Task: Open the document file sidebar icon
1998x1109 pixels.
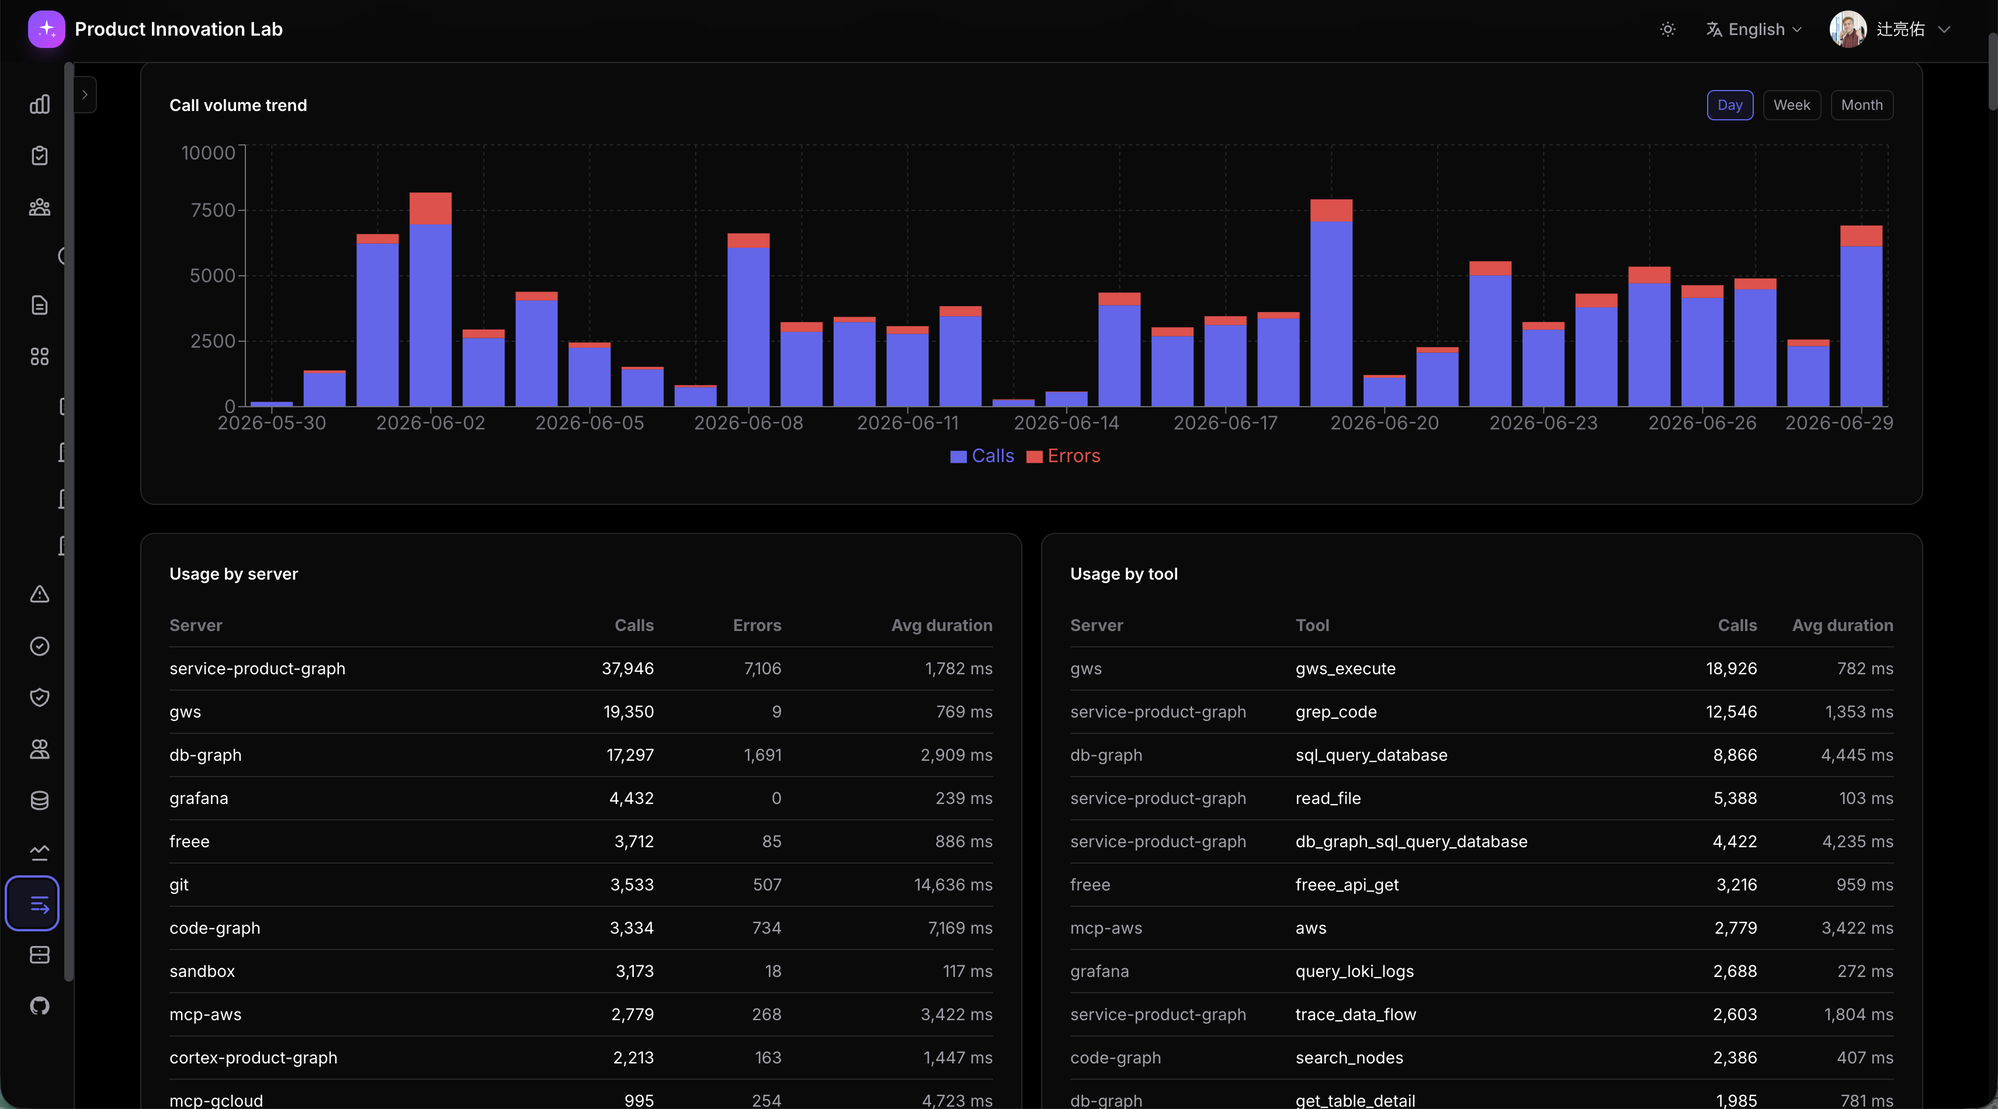Action: point(40,305)
